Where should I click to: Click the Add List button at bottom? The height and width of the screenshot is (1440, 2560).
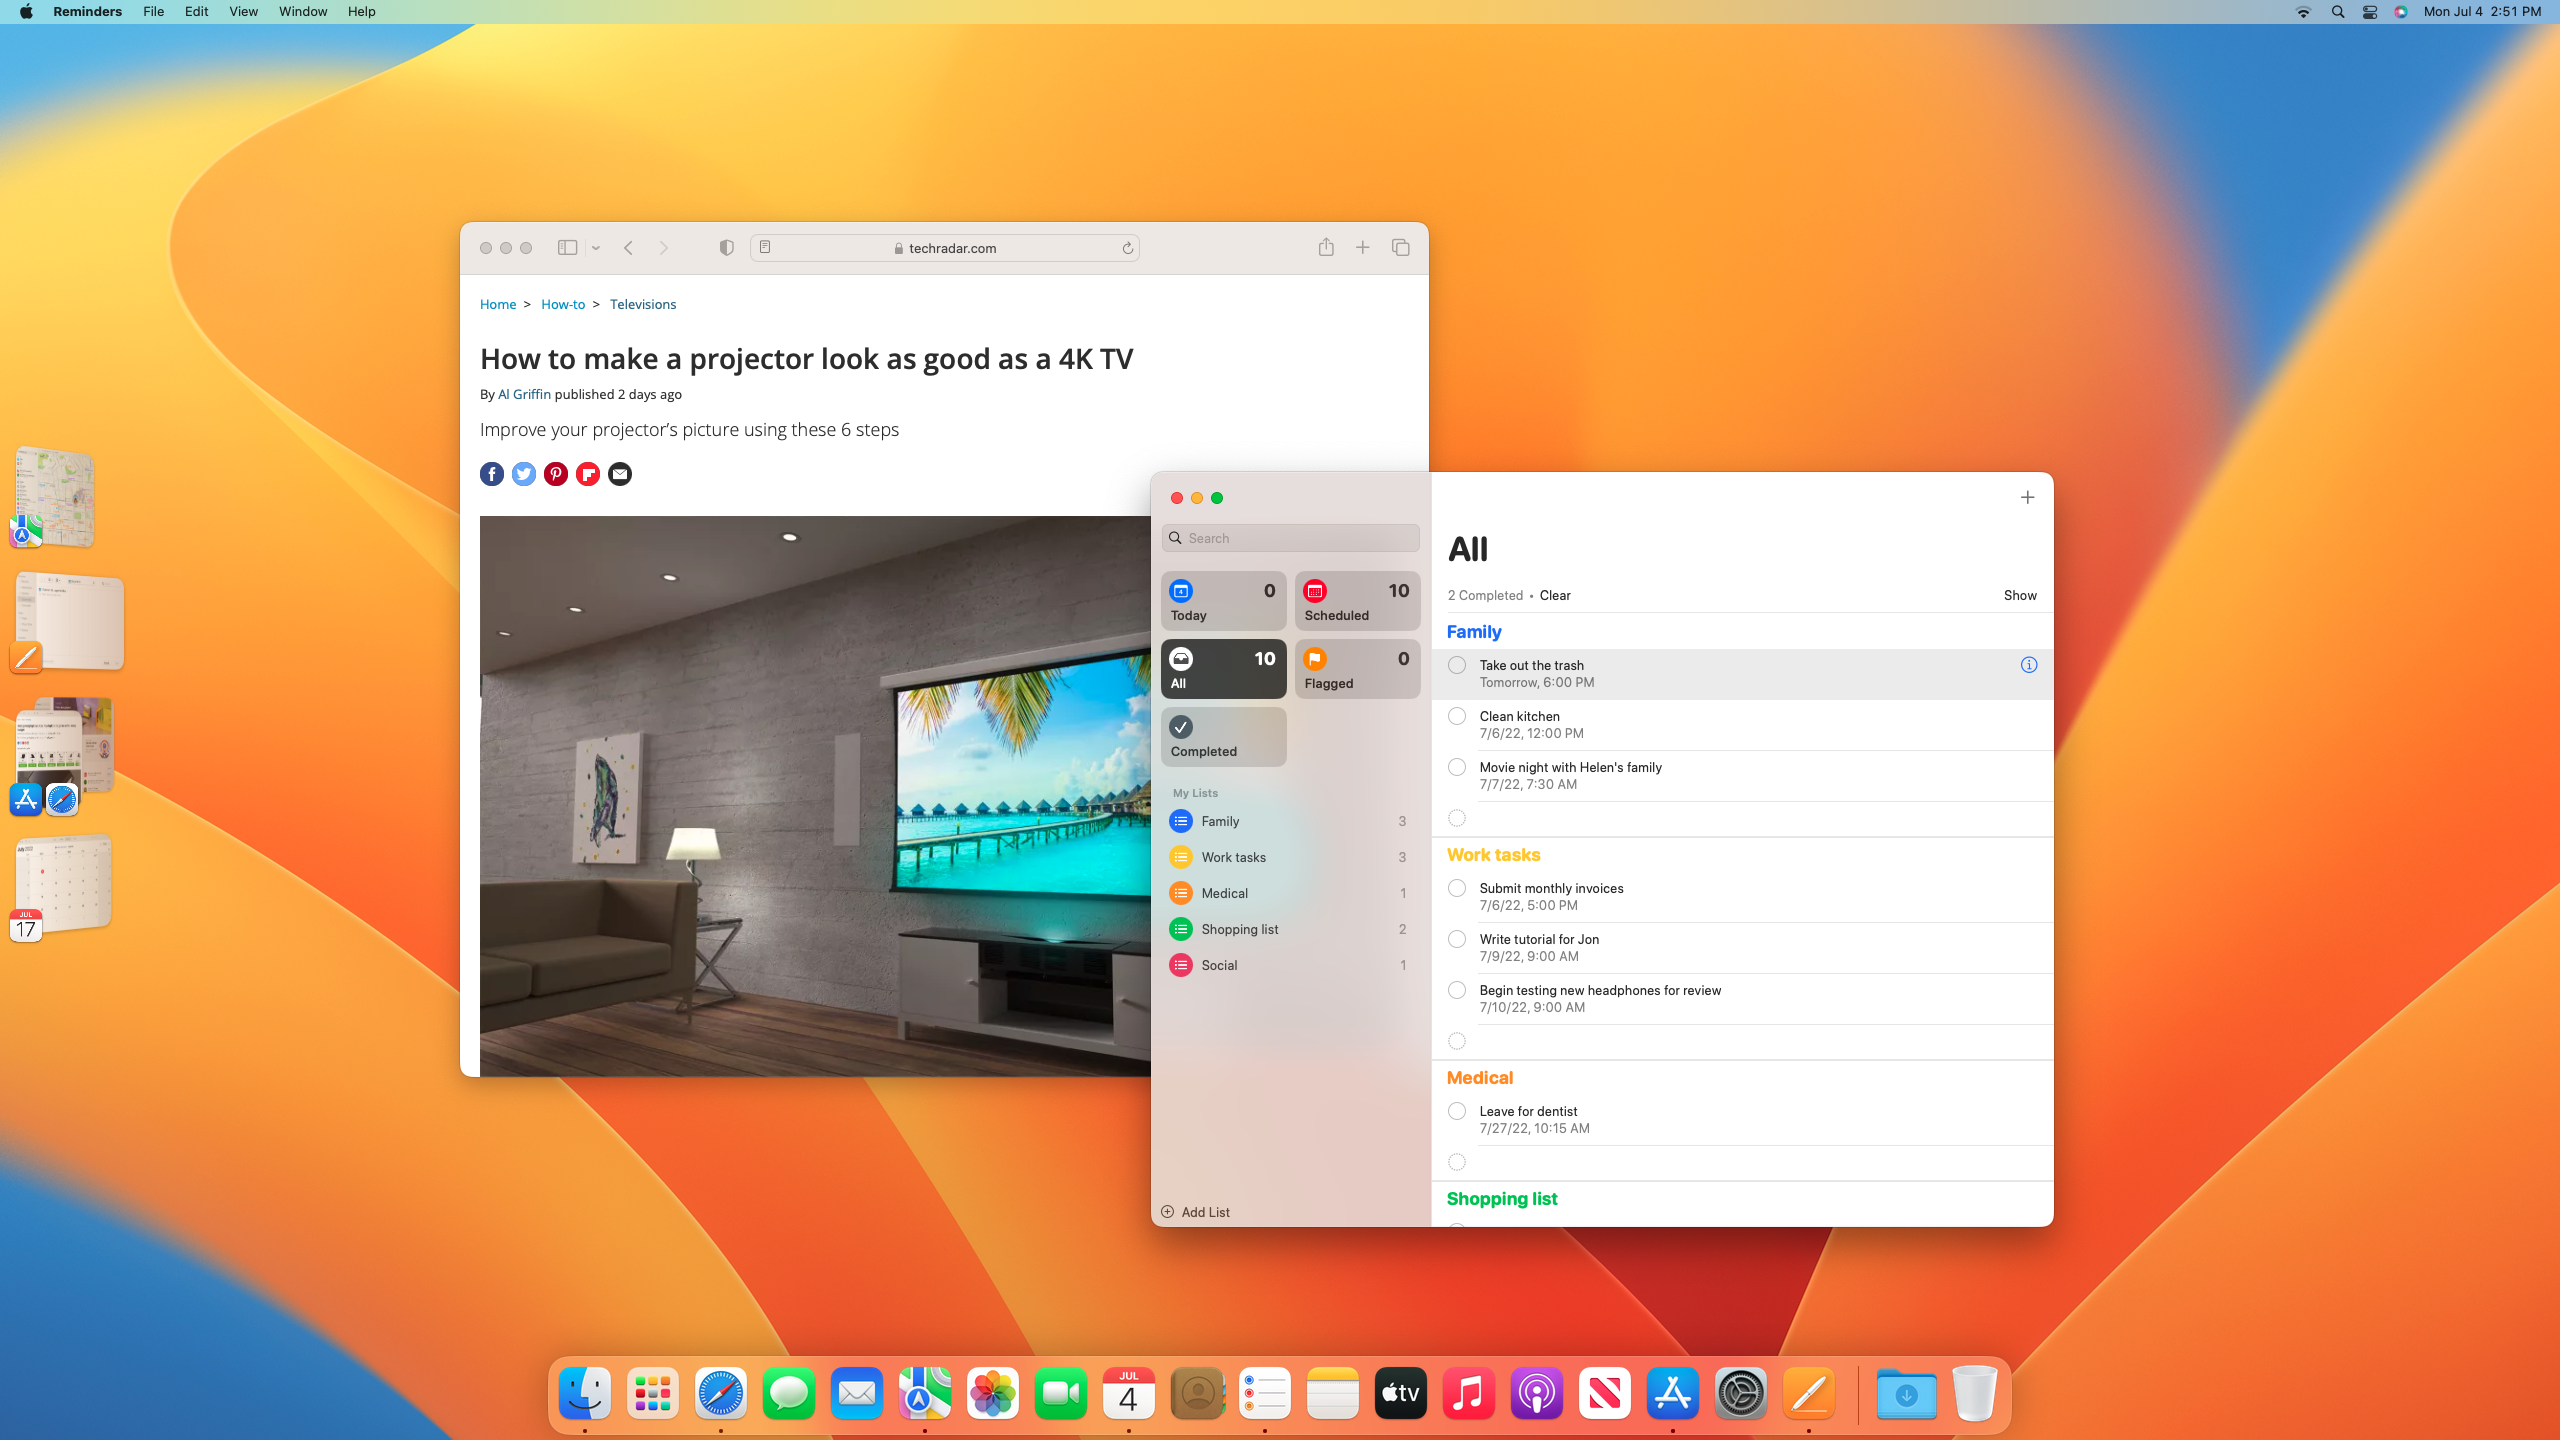pyautogui.click(x=1196, y=1211)
